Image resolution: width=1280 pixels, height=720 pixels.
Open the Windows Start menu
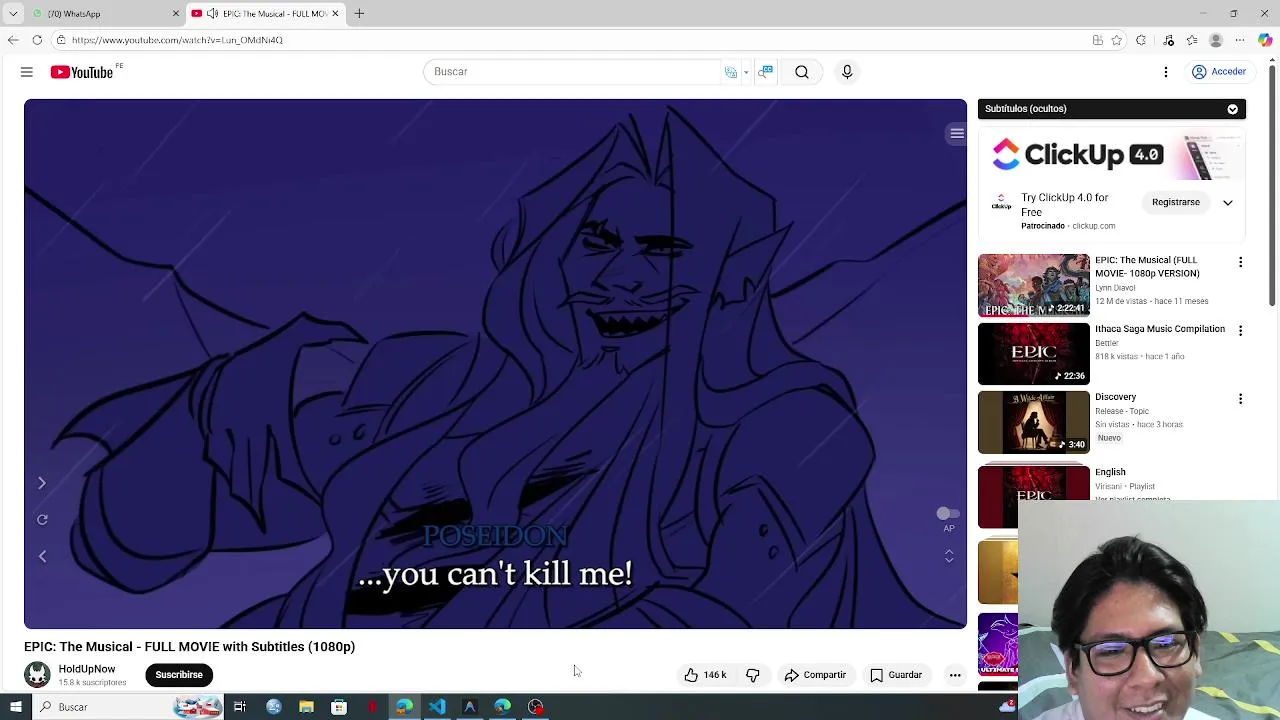[x=15, y=707]
